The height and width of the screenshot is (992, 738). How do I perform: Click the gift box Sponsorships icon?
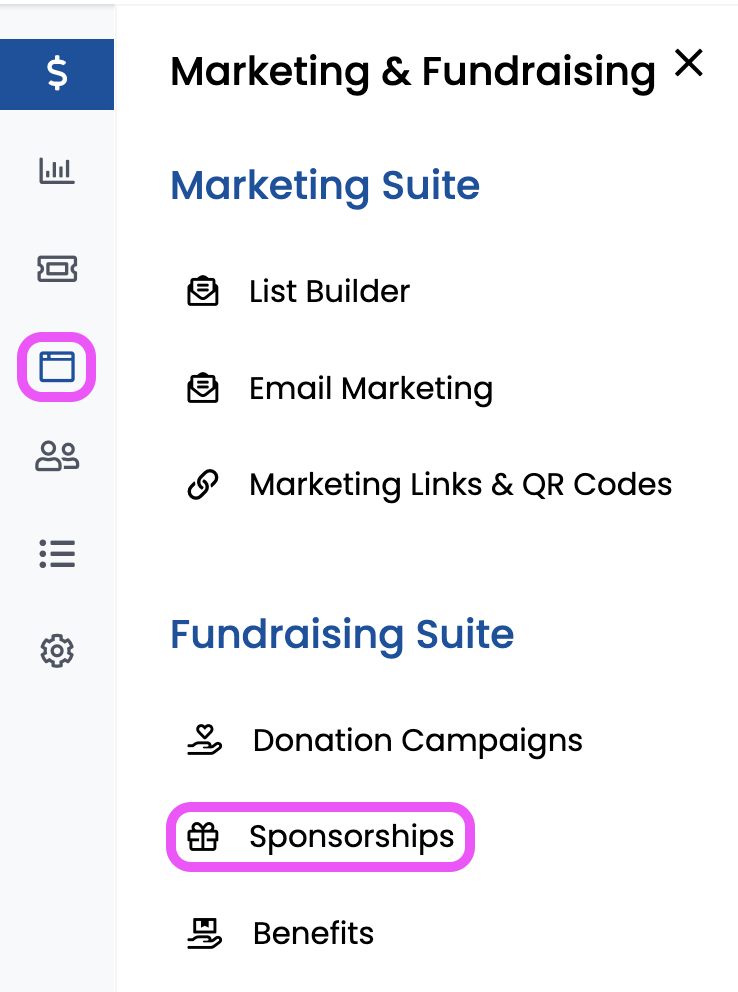[x=203, y=836]
